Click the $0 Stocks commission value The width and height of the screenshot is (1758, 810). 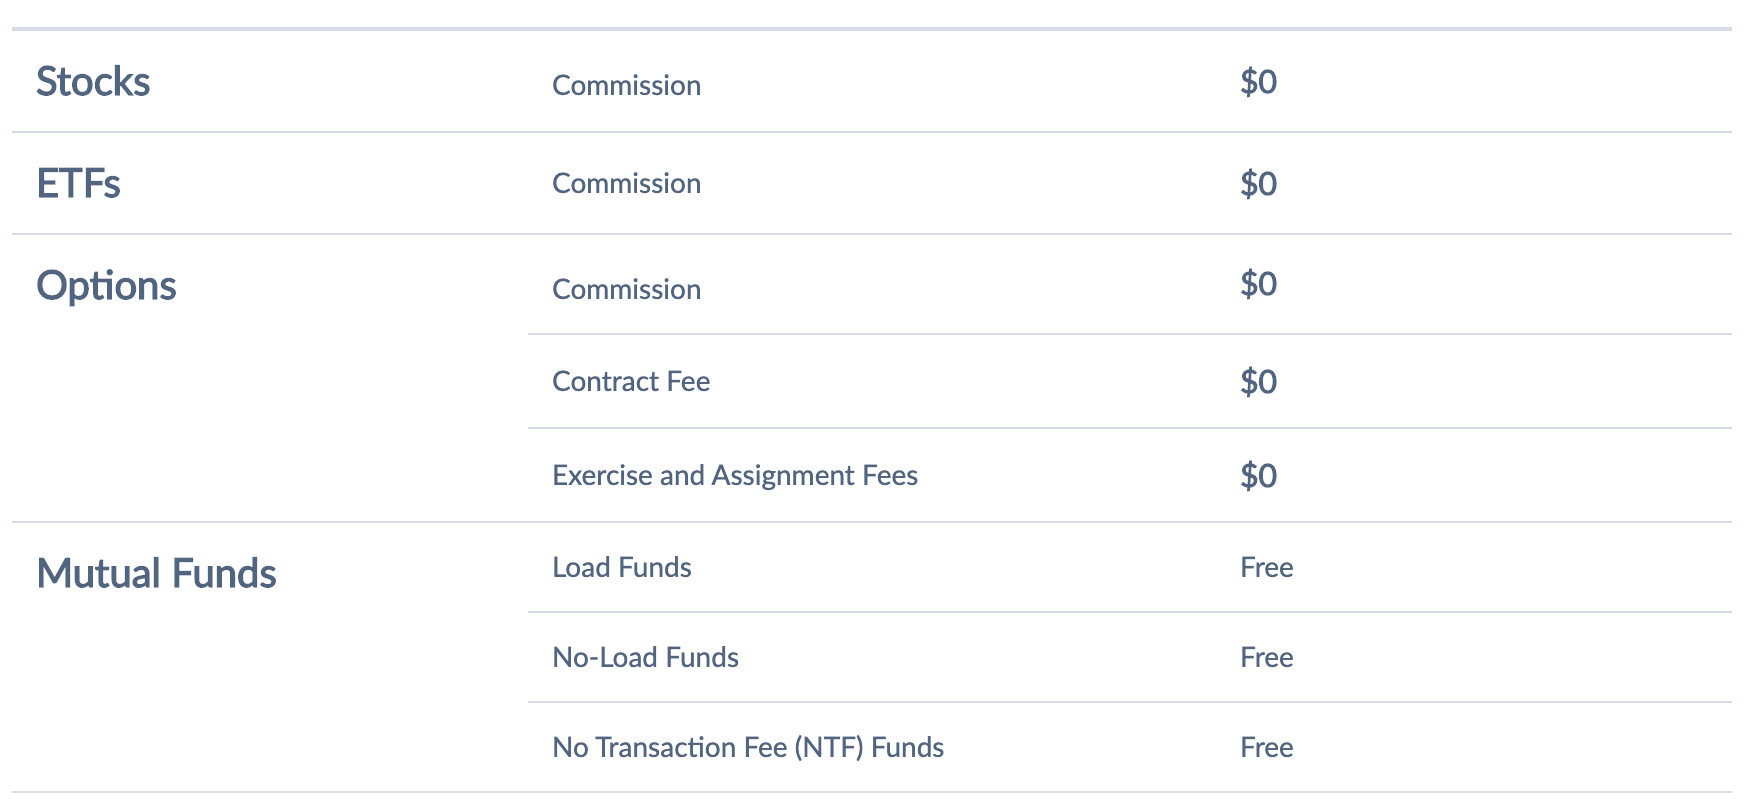(x=1258, y=82)
